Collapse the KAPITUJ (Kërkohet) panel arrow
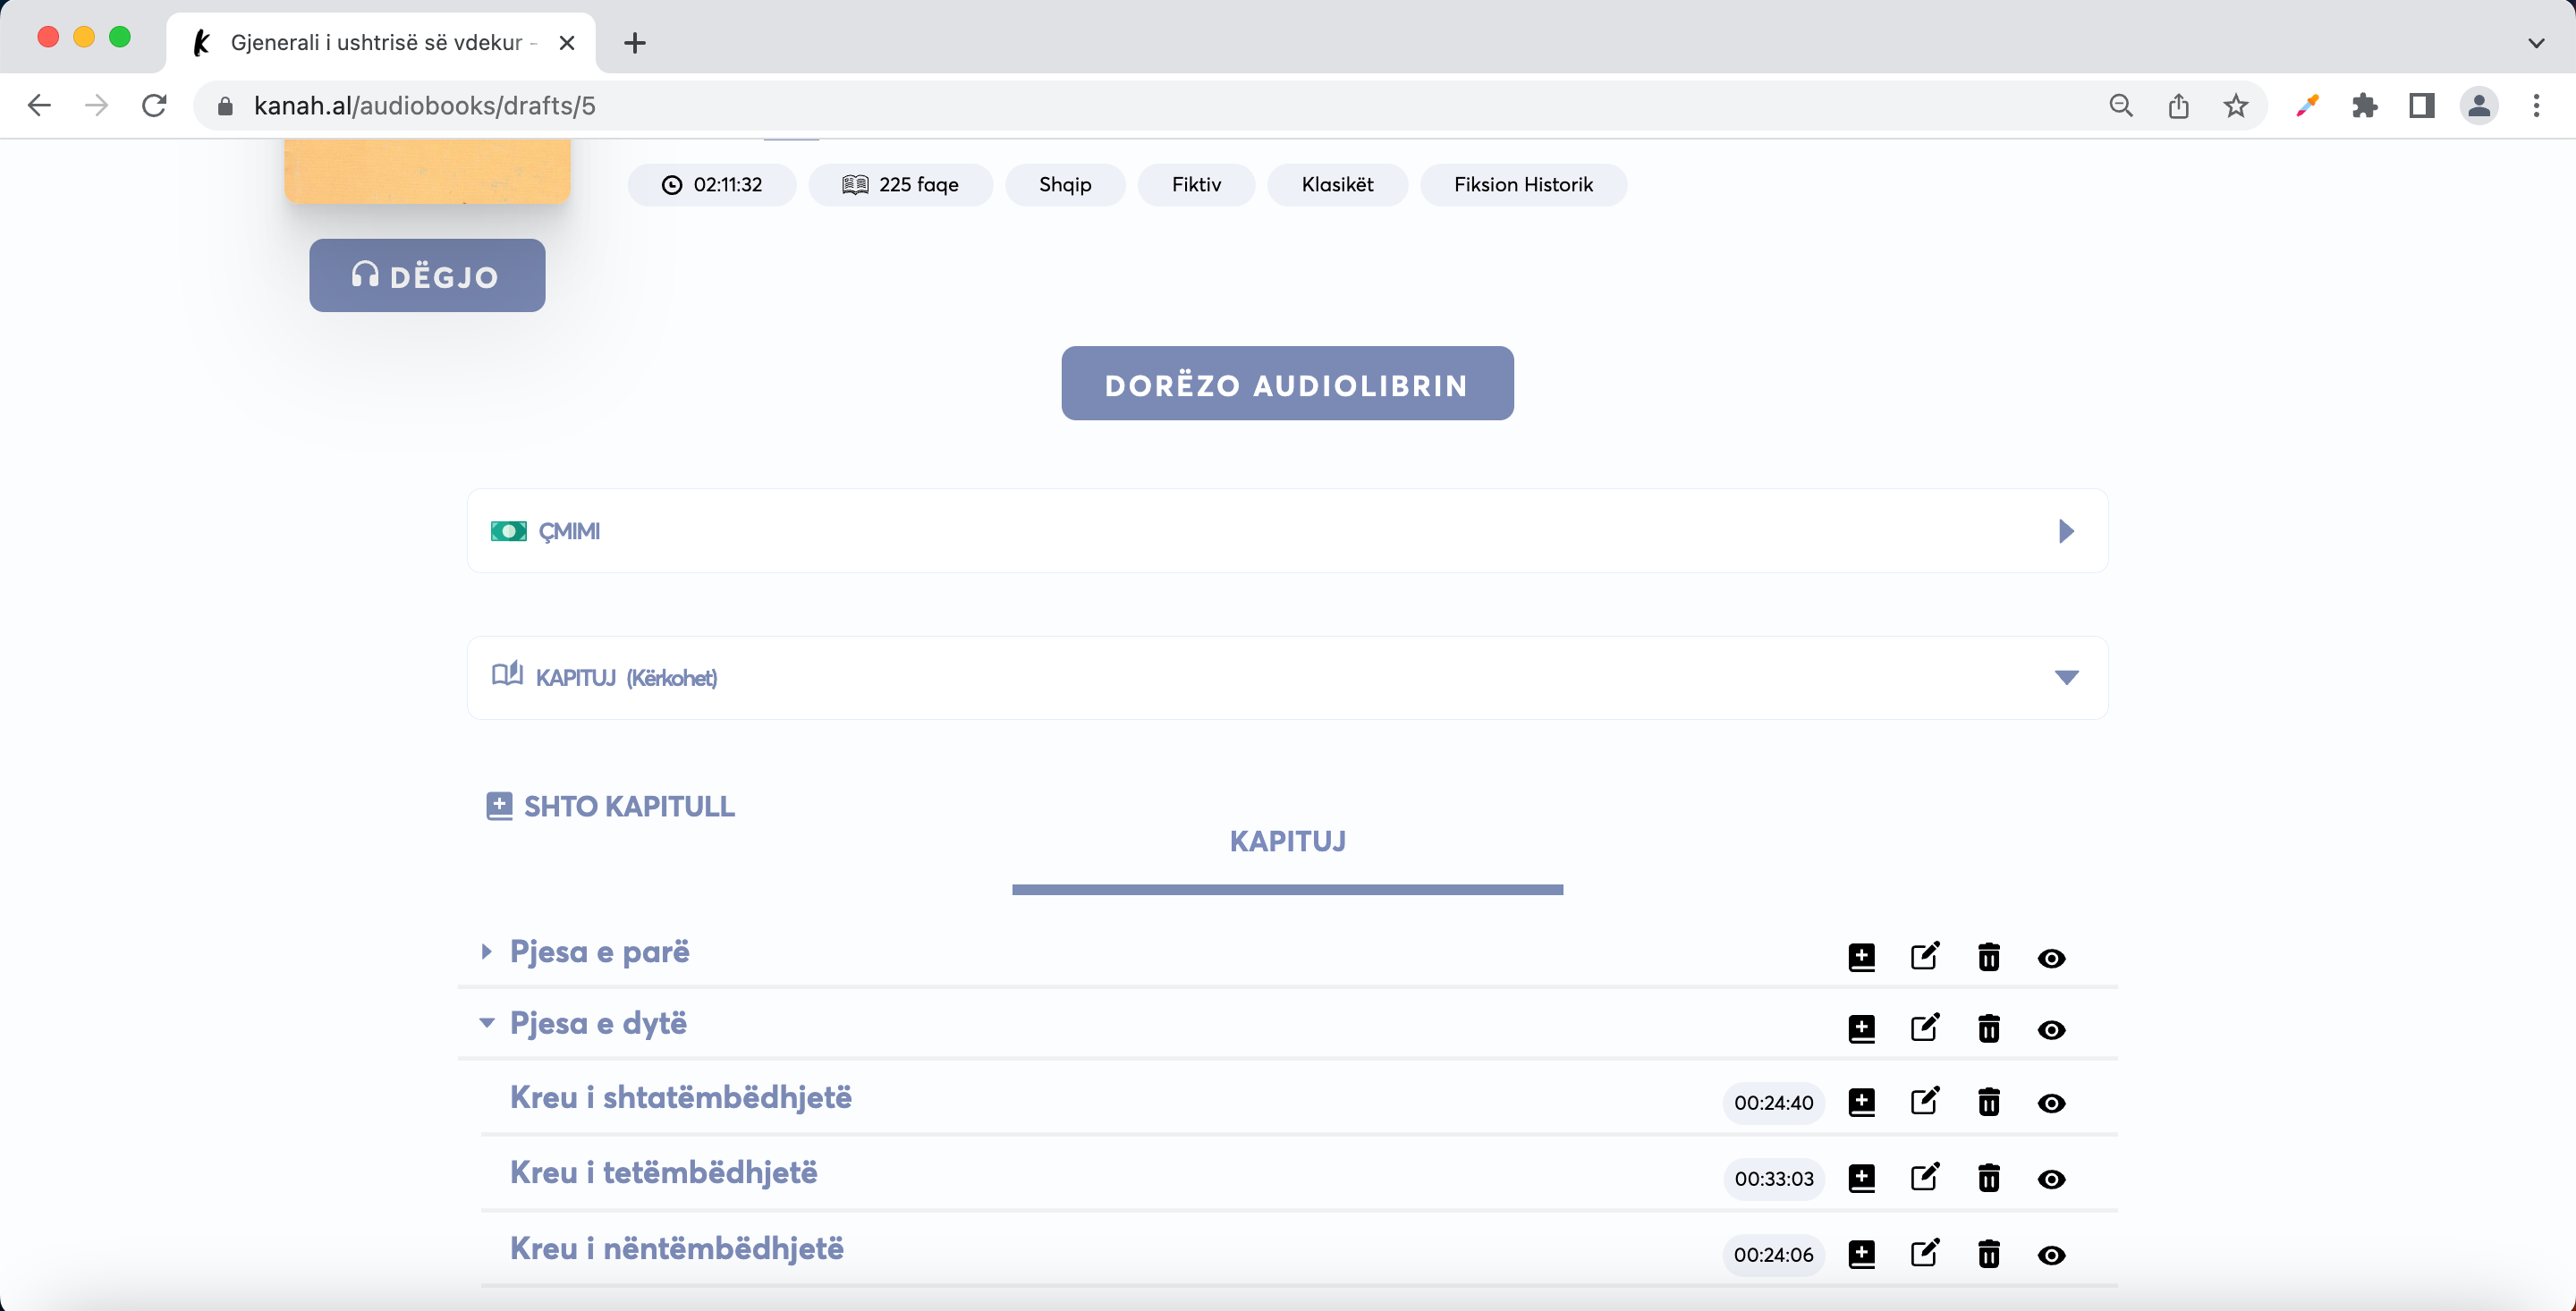 tap(2066, 677)
